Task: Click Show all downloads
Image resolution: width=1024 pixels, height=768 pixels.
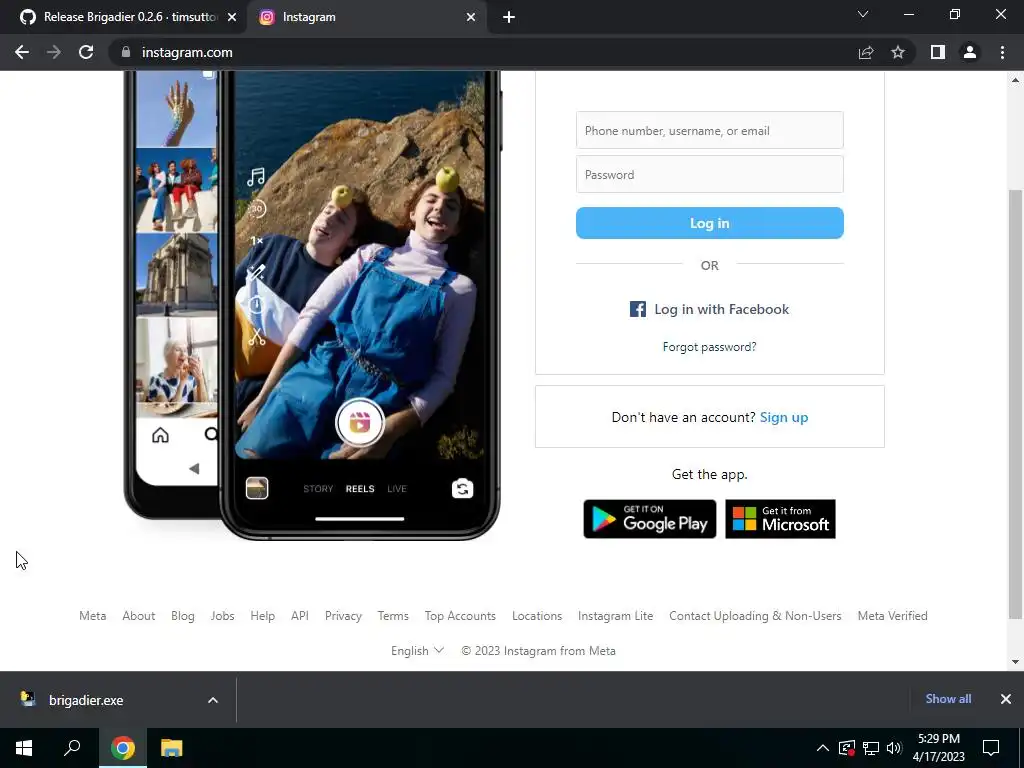Action: 948,699
